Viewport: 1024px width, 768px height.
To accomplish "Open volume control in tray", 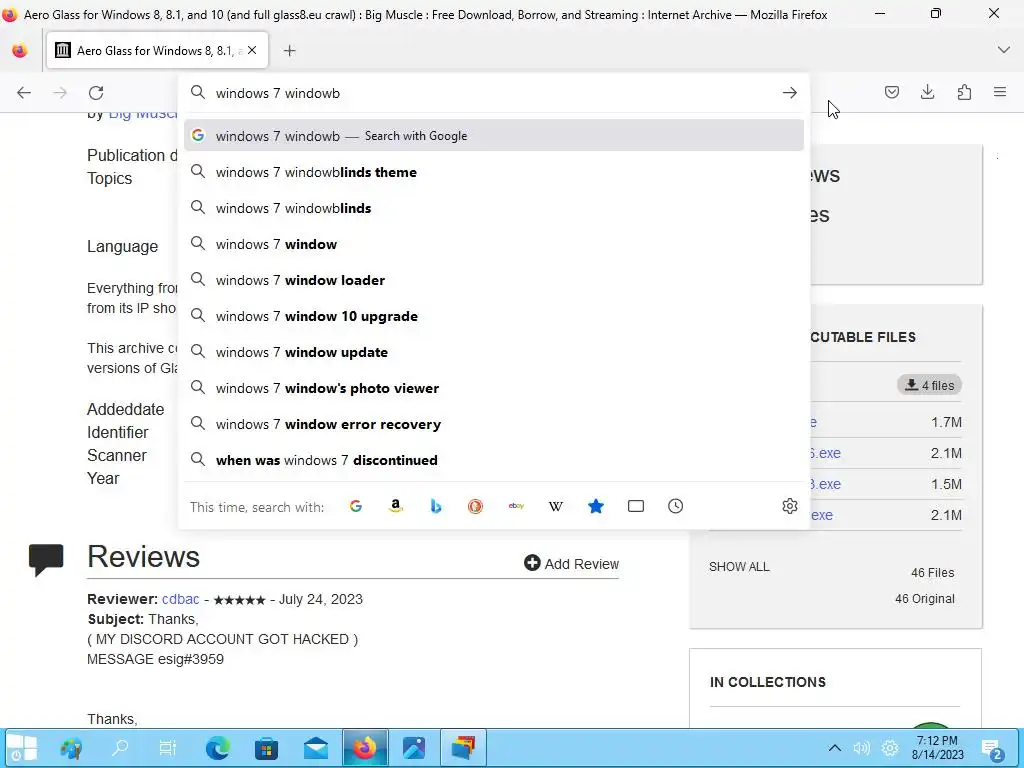I will [x=861, y=748].
